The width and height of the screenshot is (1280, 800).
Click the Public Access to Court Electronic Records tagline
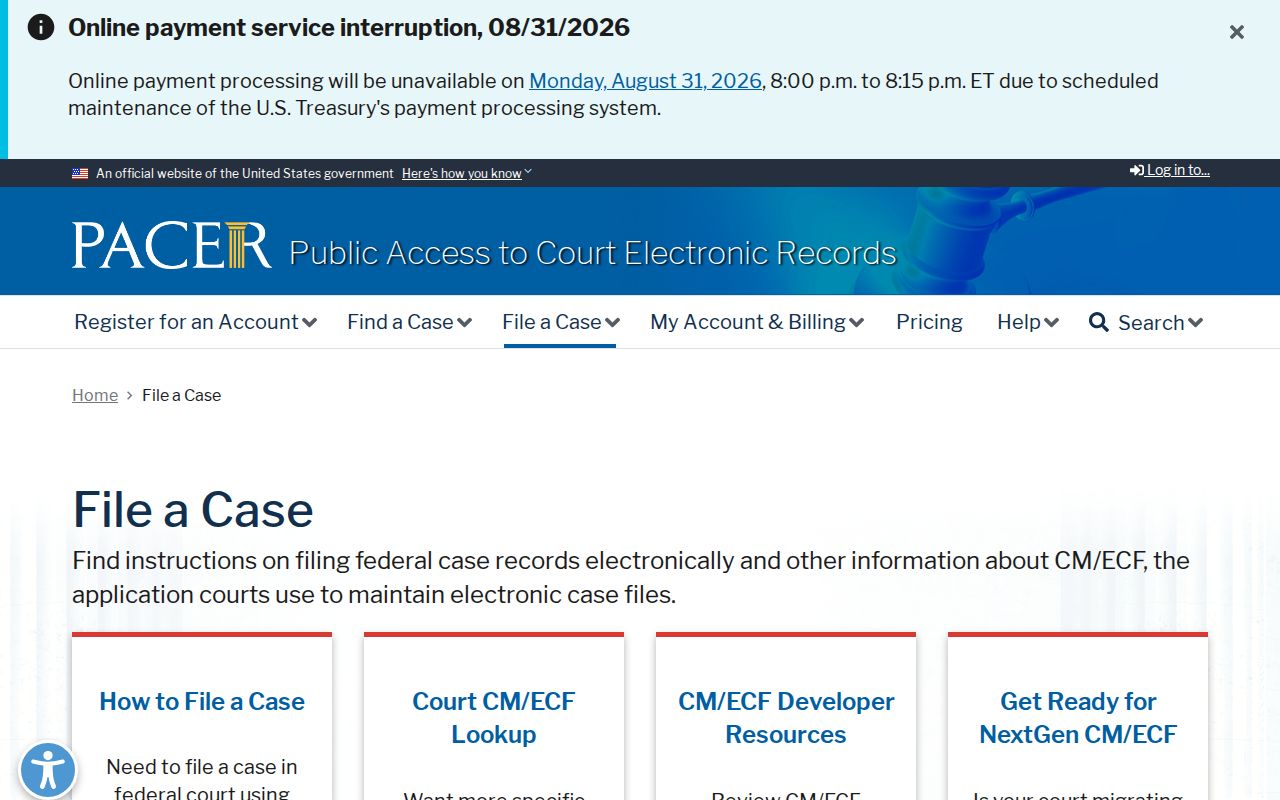[x=593, y=253]
